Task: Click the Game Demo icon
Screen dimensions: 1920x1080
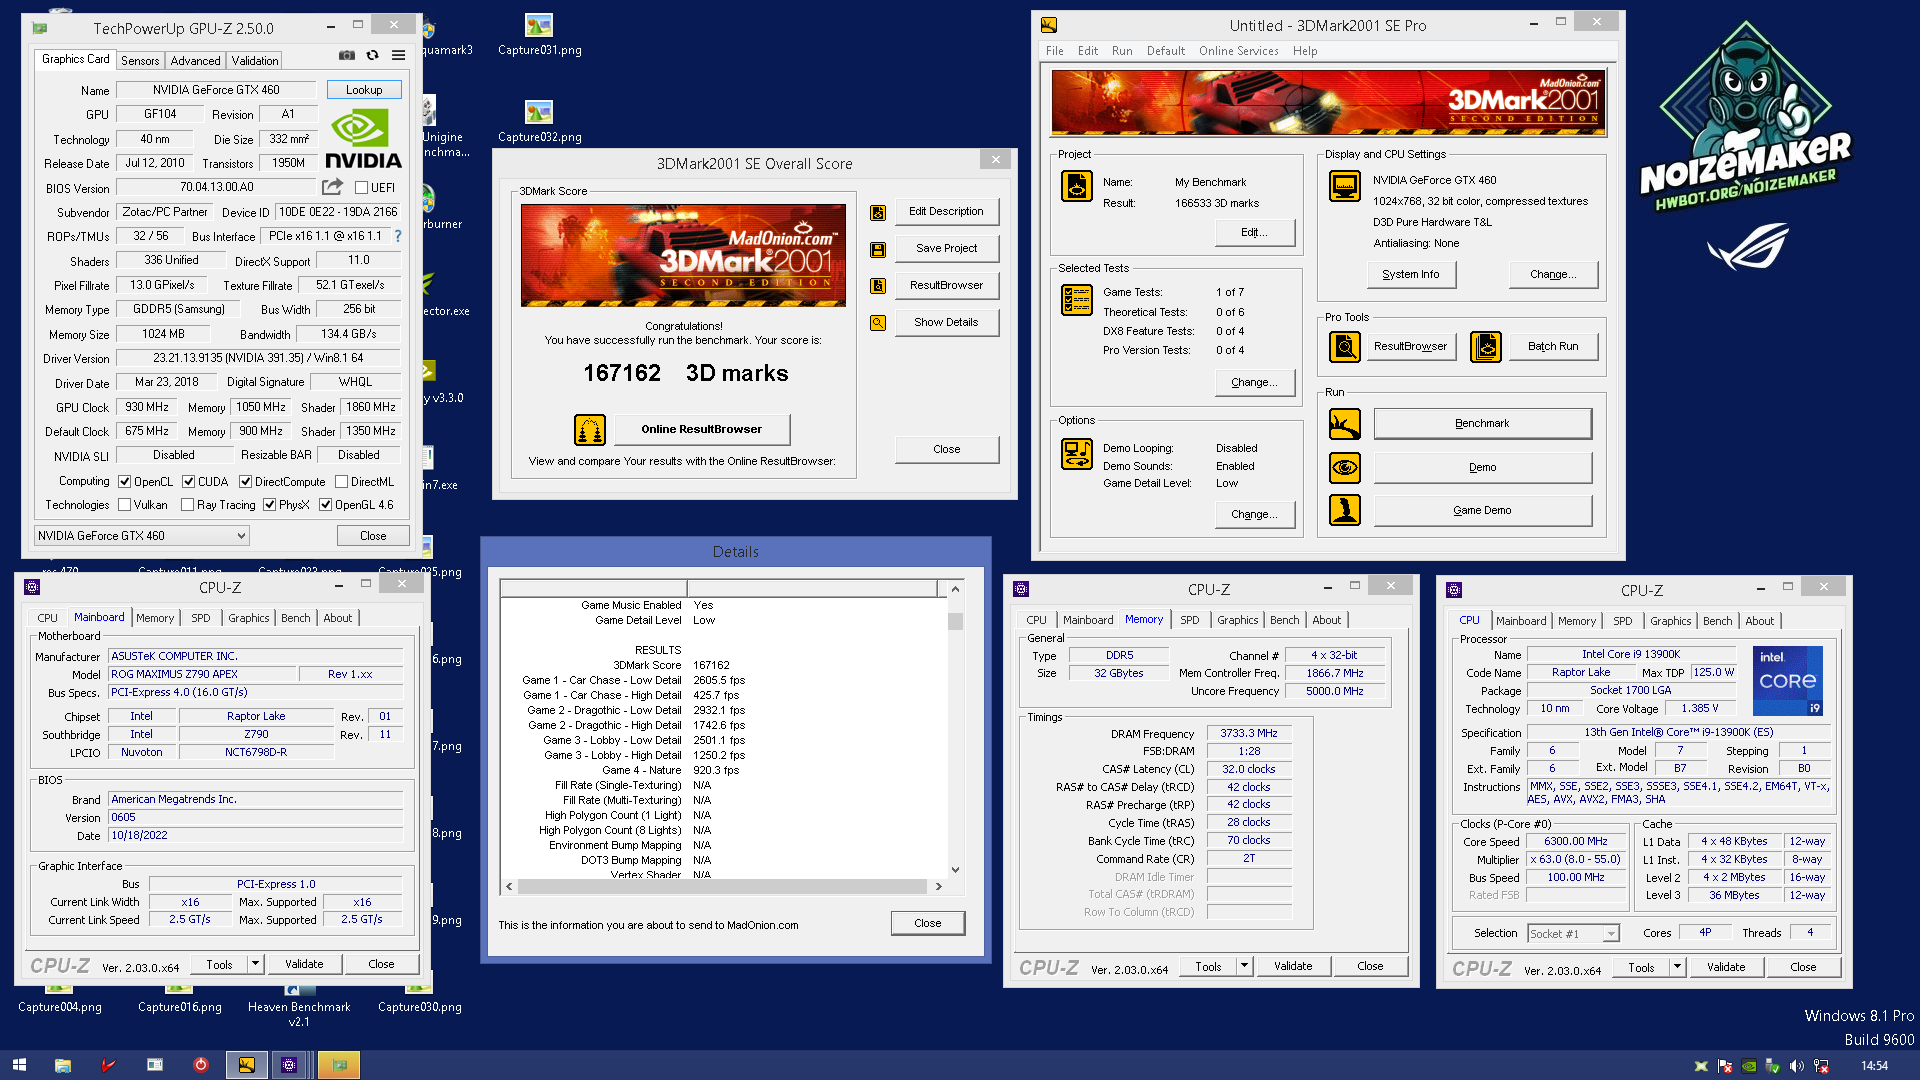Action: click(1345, 510)
